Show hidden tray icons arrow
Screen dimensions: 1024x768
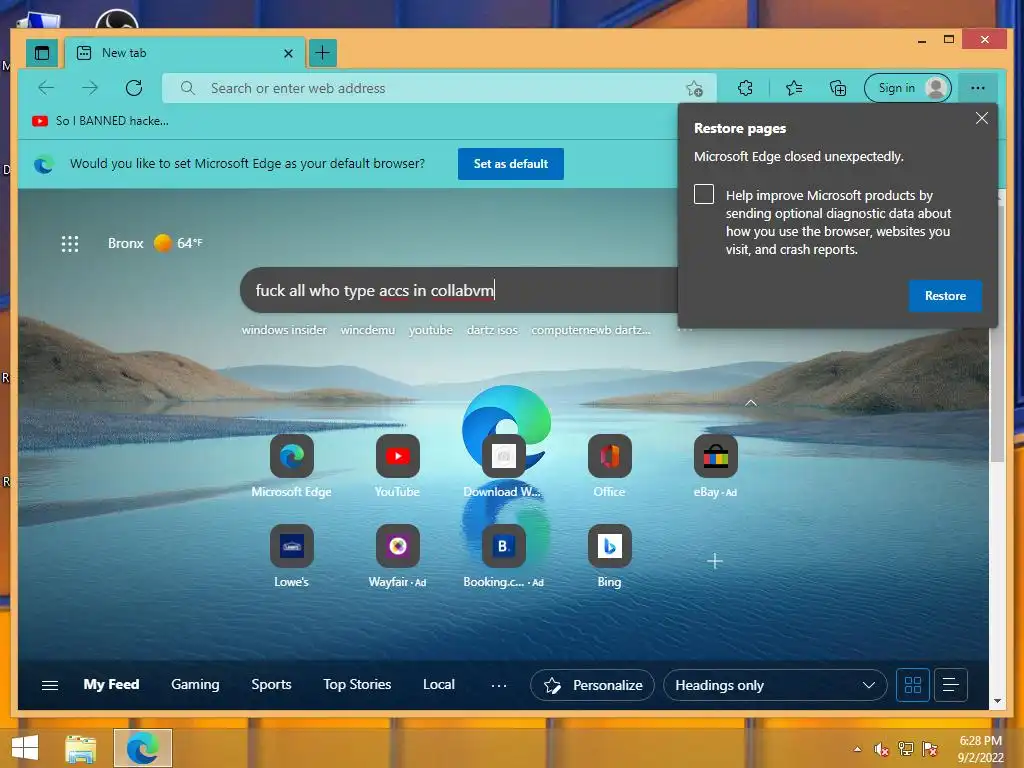(x=857, y=749)
